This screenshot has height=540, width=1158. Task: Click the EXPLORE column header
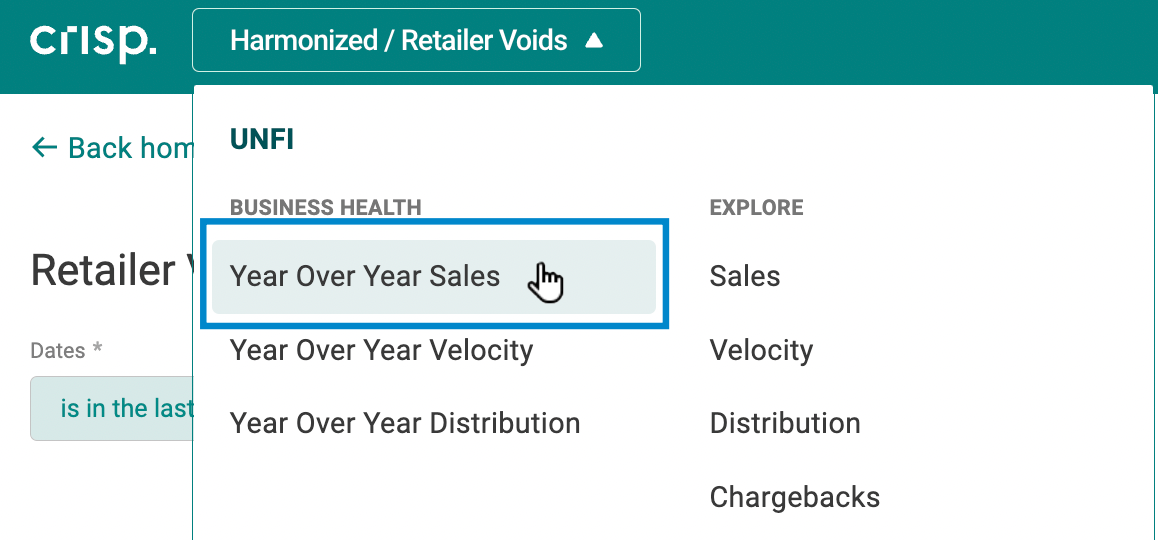coord(756,208)
